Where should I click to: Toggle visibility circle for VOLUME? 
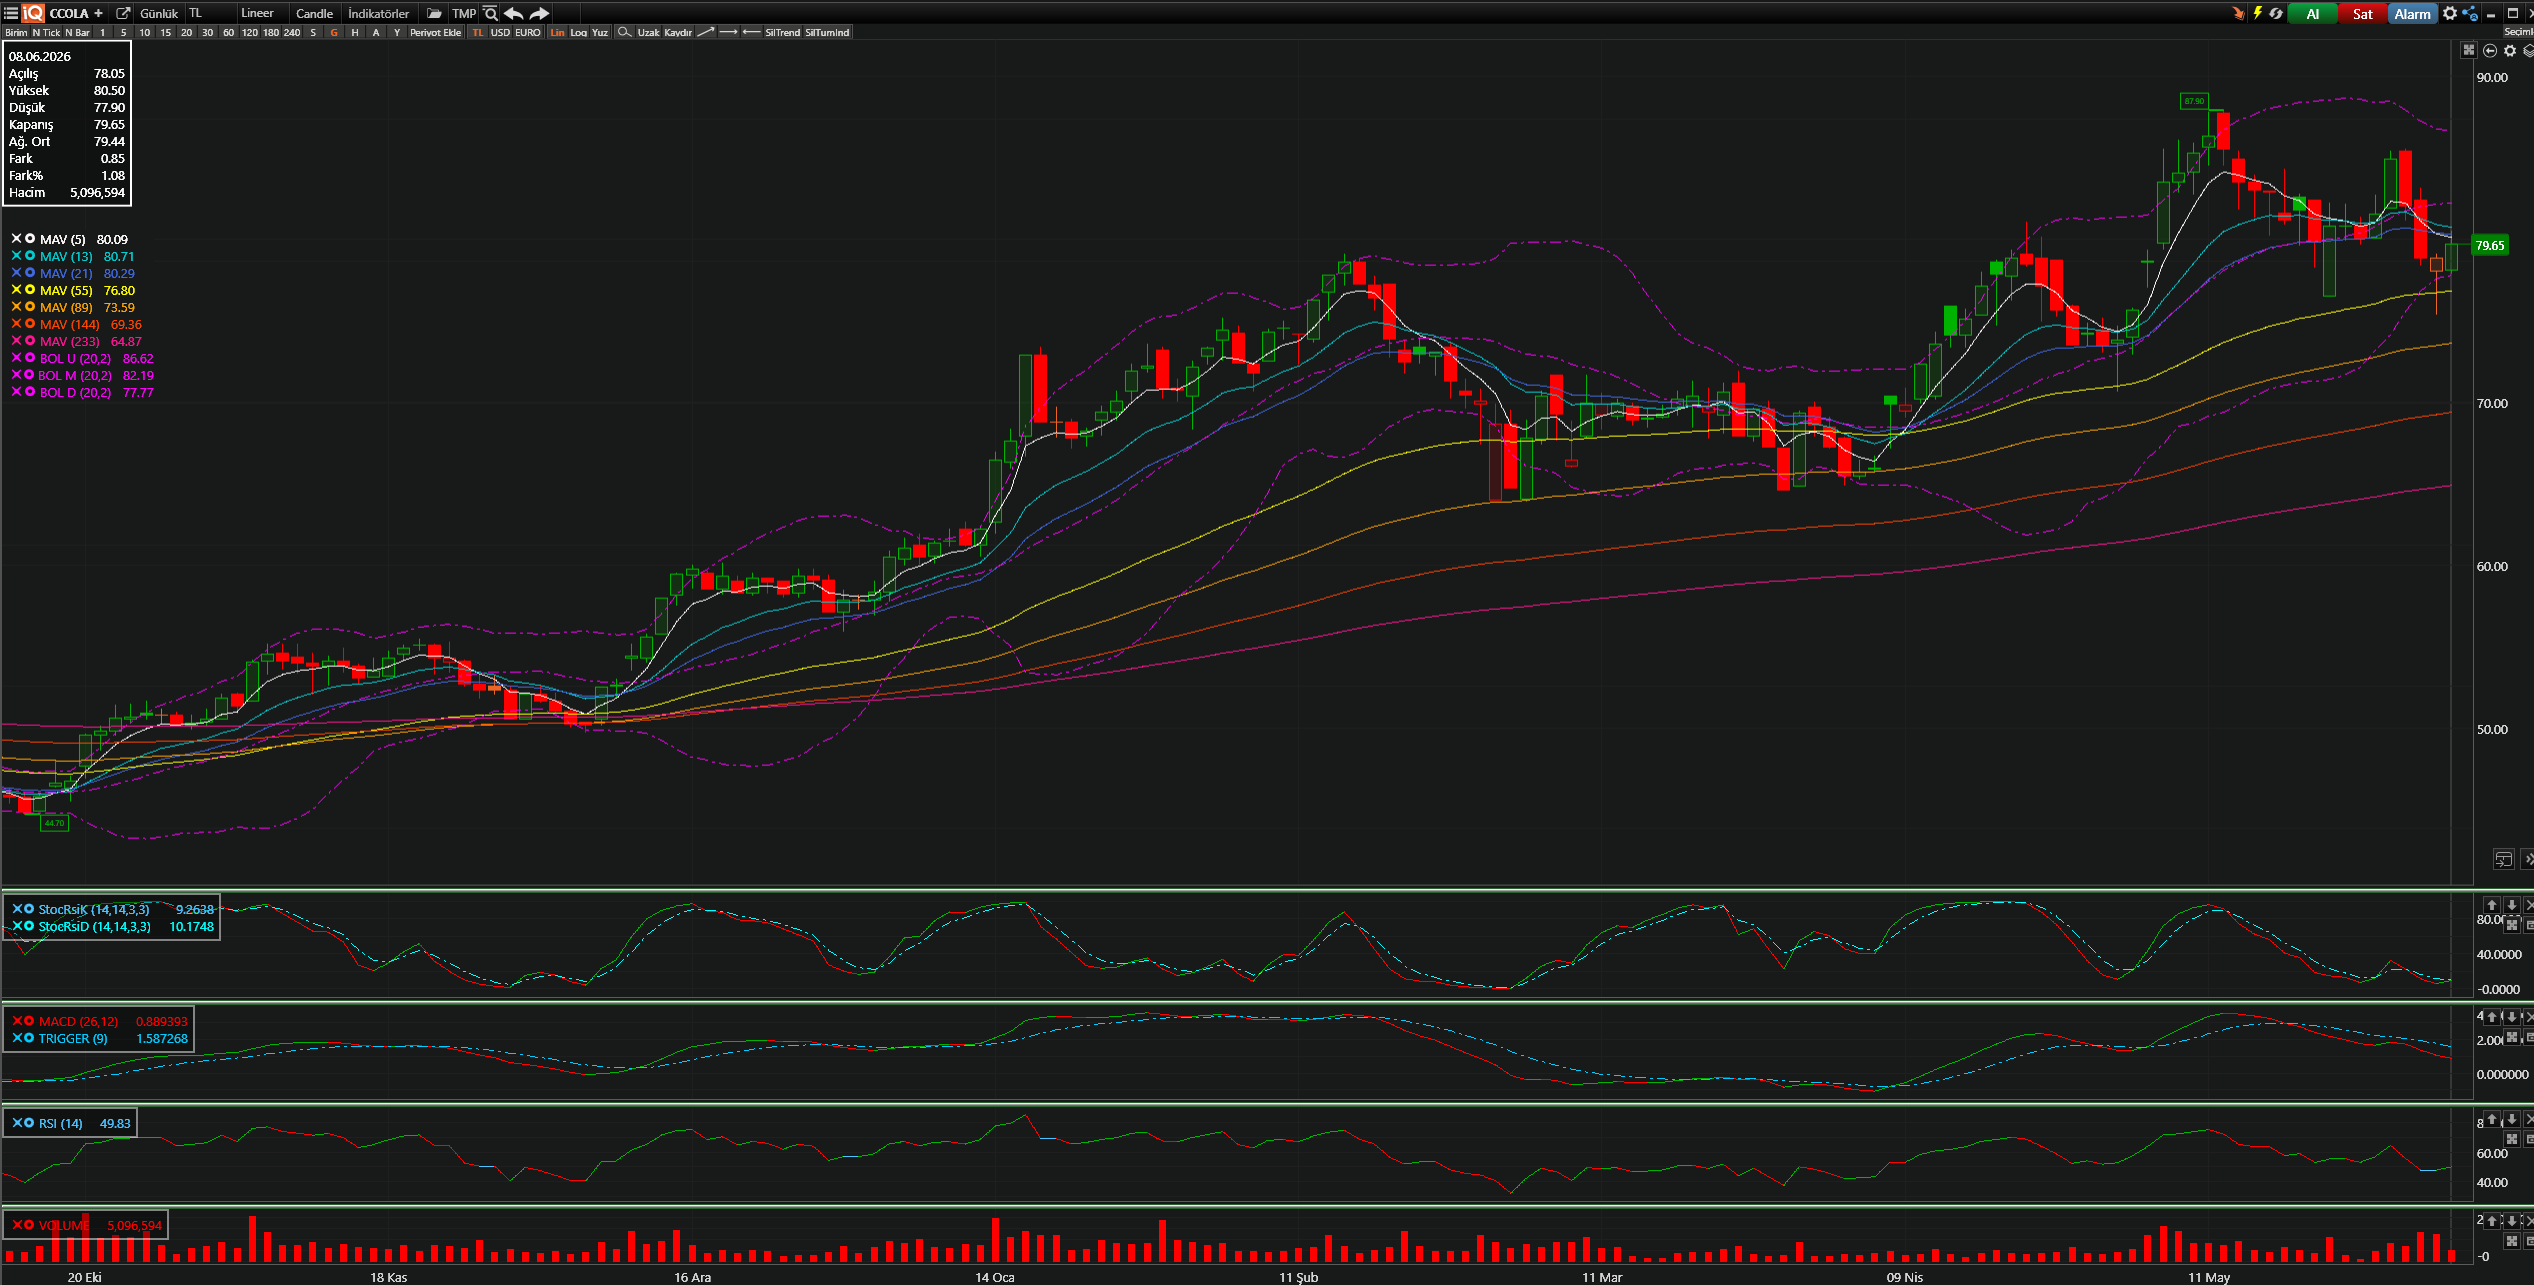click(29, 1225)
